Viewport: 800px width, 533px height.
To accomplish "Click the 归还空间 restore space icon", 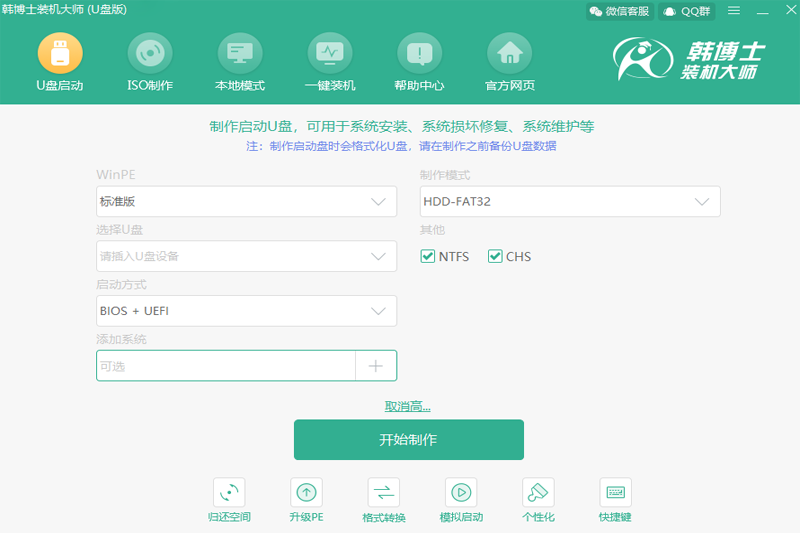I will point(229,492).
